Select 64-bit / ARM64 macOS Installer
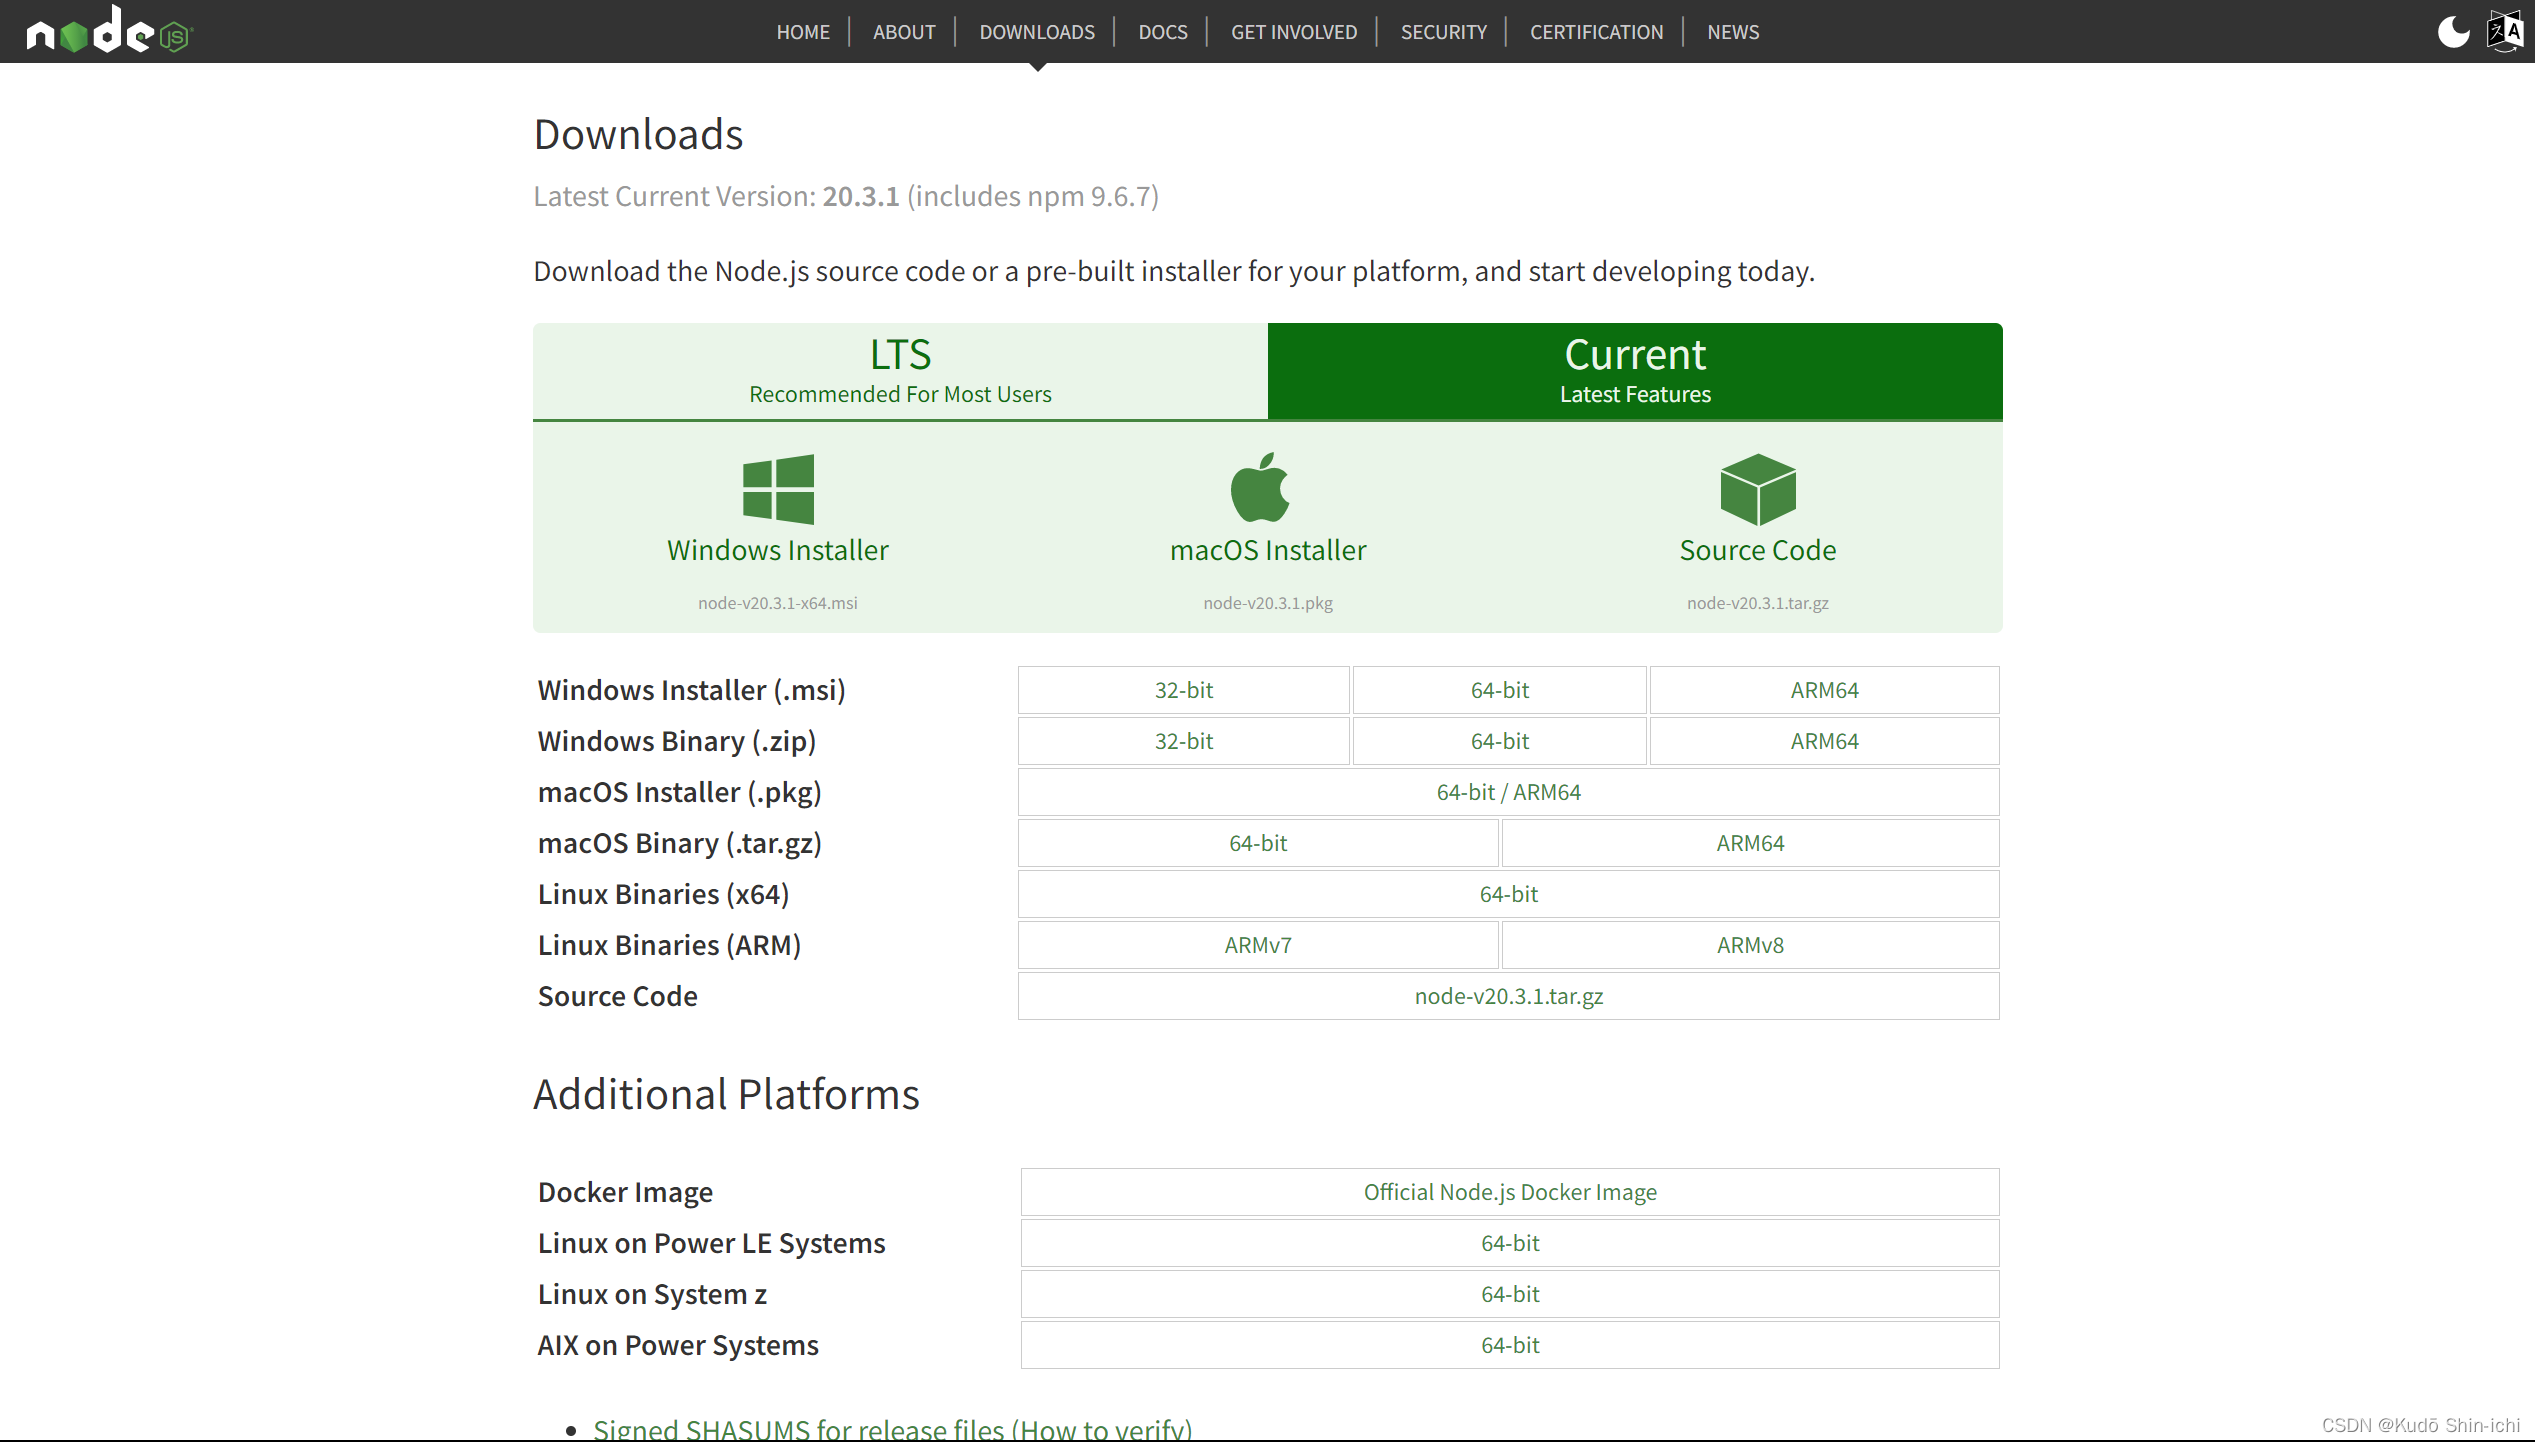This screenshot has width=2535, height=1442. 1509,792
